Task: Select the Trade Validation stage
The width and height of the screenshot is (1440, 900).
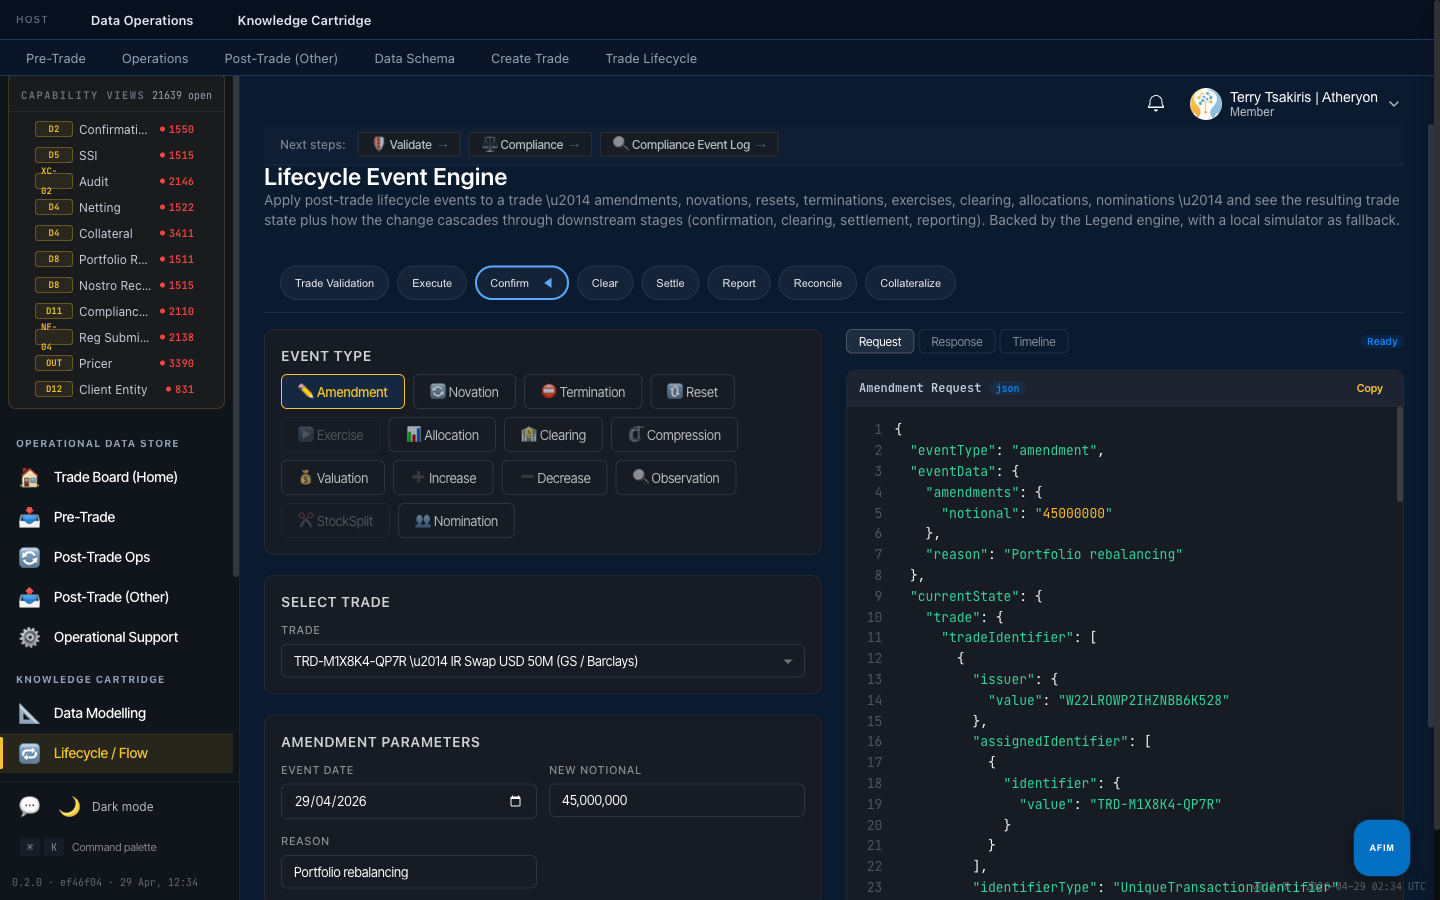Action: point(334,283)
